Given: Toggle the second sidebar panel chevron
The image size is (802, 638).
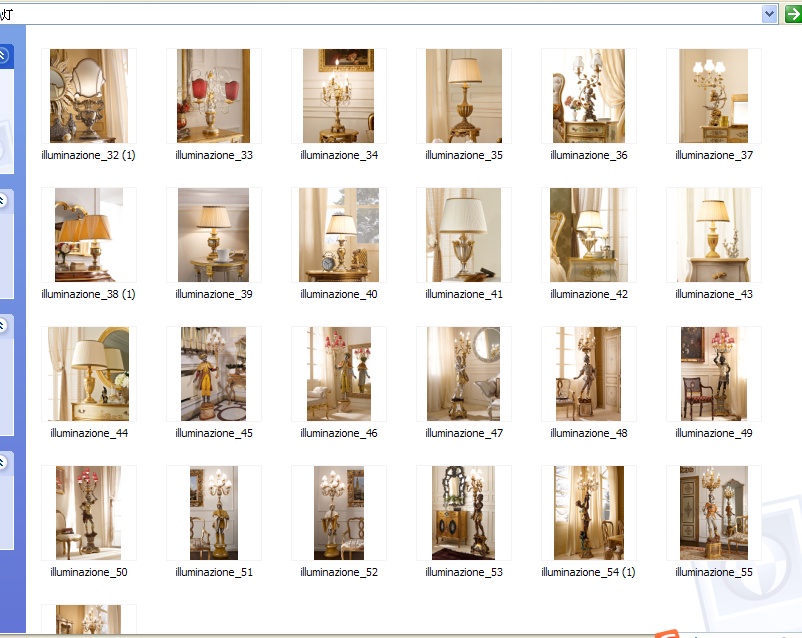Looking at the screenshot, I should tap(3, 200).
